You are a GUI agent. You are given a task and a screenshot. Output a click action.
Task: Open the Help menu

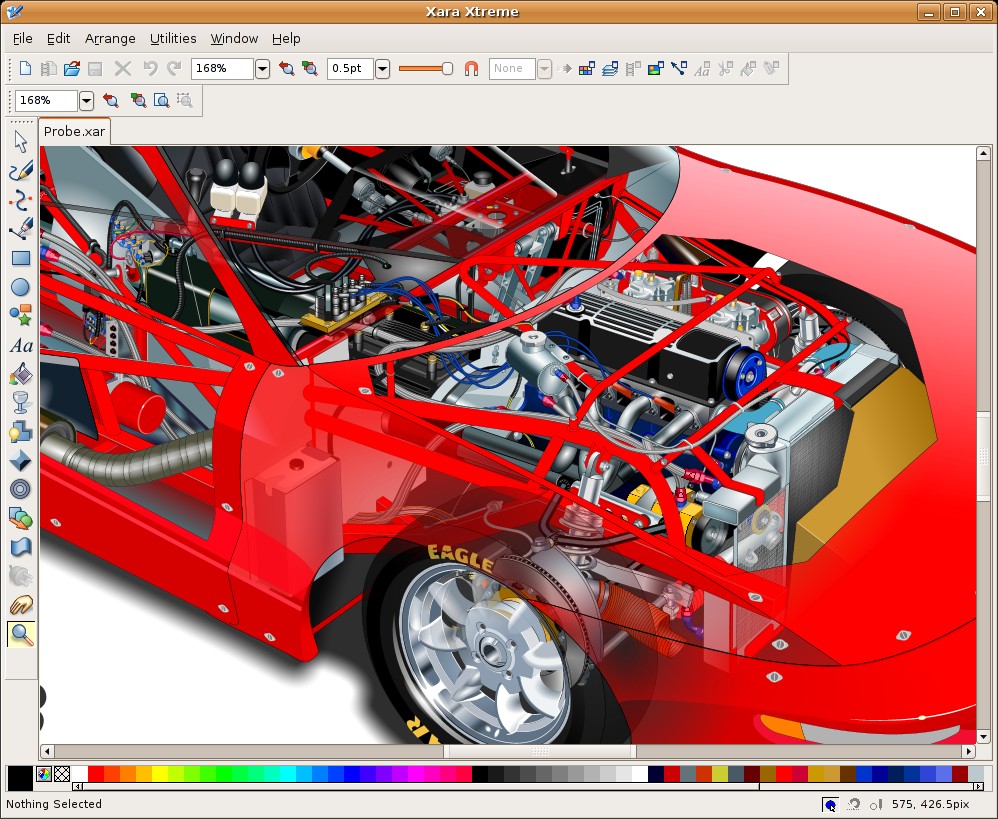point(286,39)
